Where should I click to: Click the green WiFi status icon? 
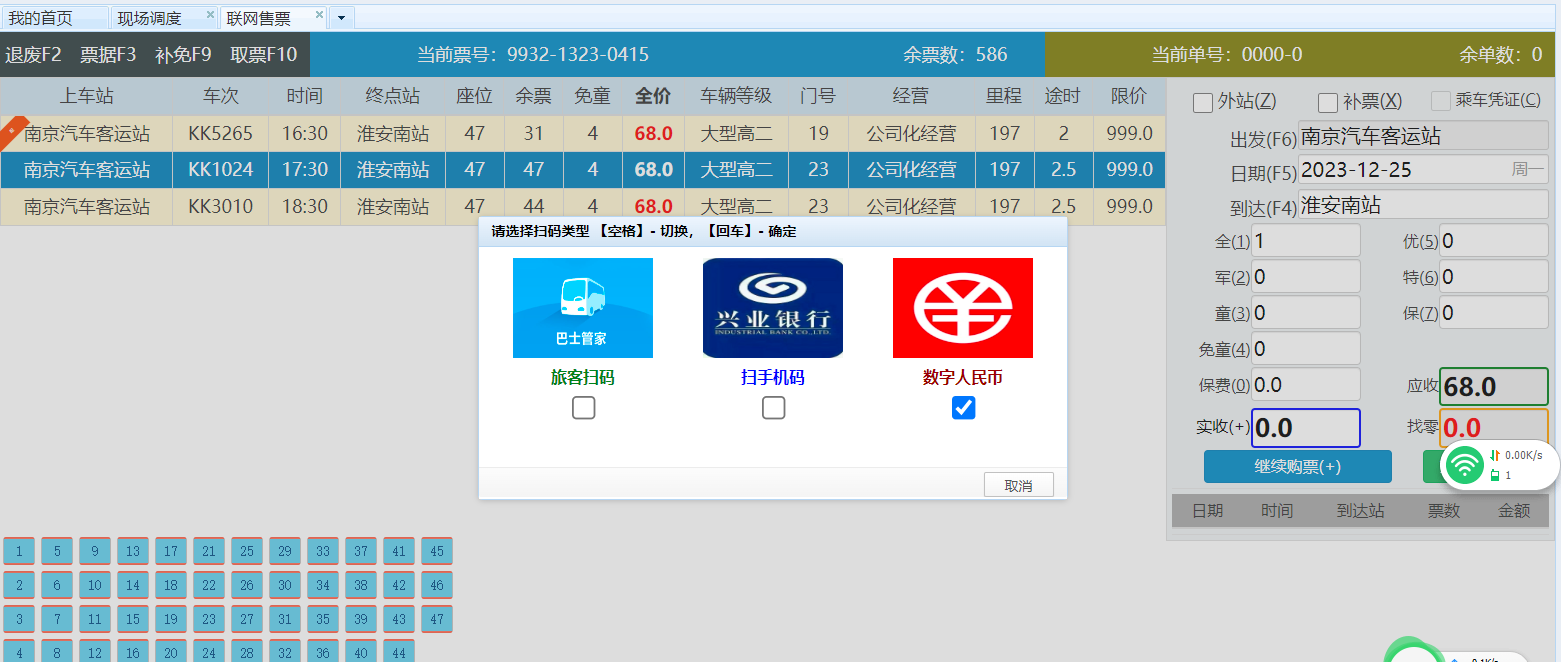point(1466,465)
